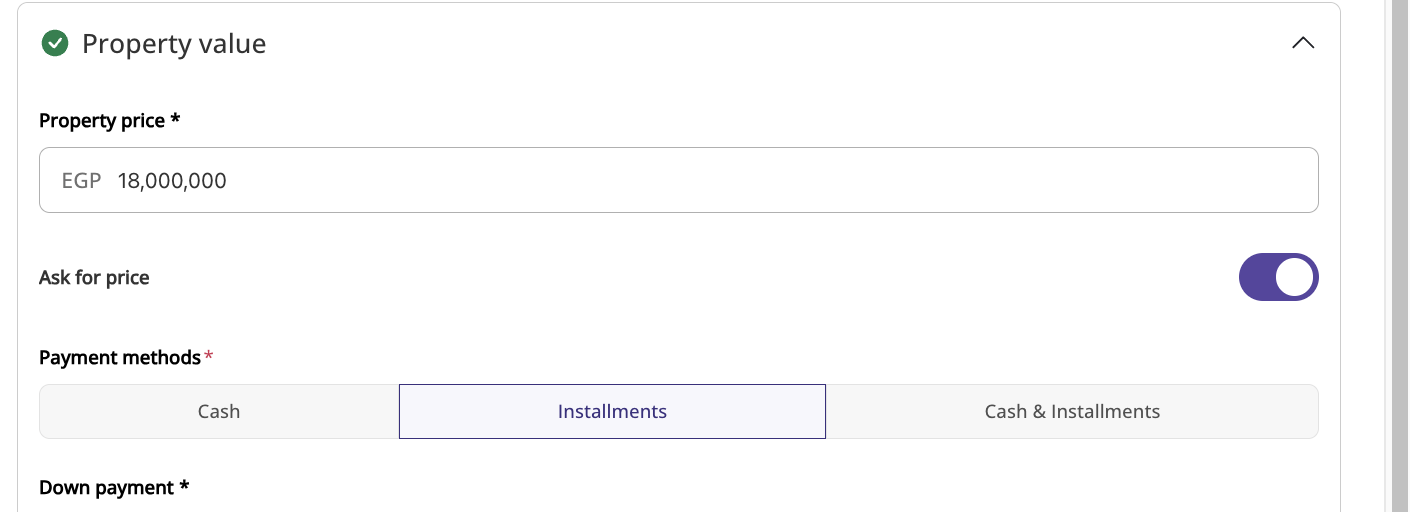The width and height of the screenshot is (1410, 512).
Task: Click the Payment methods label
Action: (x=120, y=357)
